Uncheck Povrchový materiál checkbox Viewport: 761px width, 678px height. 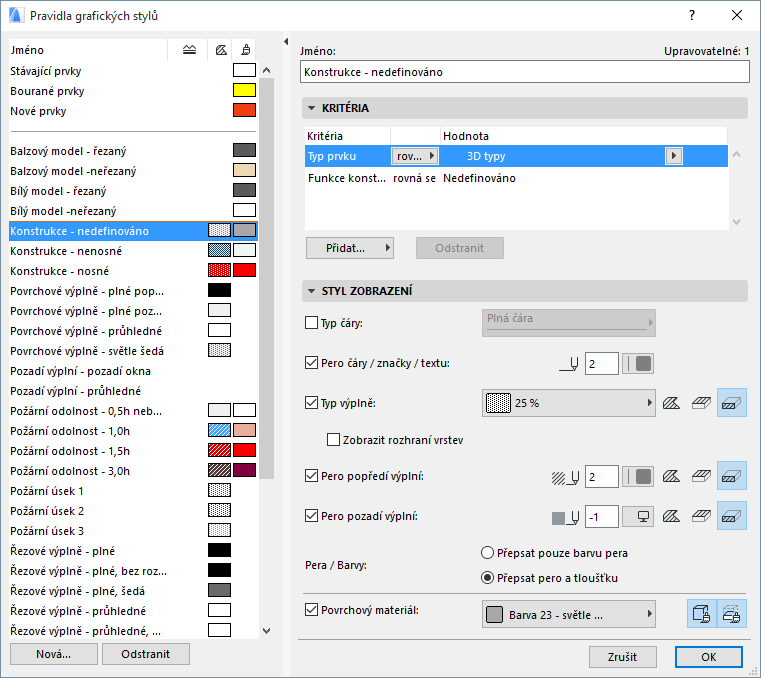[311, 610]
